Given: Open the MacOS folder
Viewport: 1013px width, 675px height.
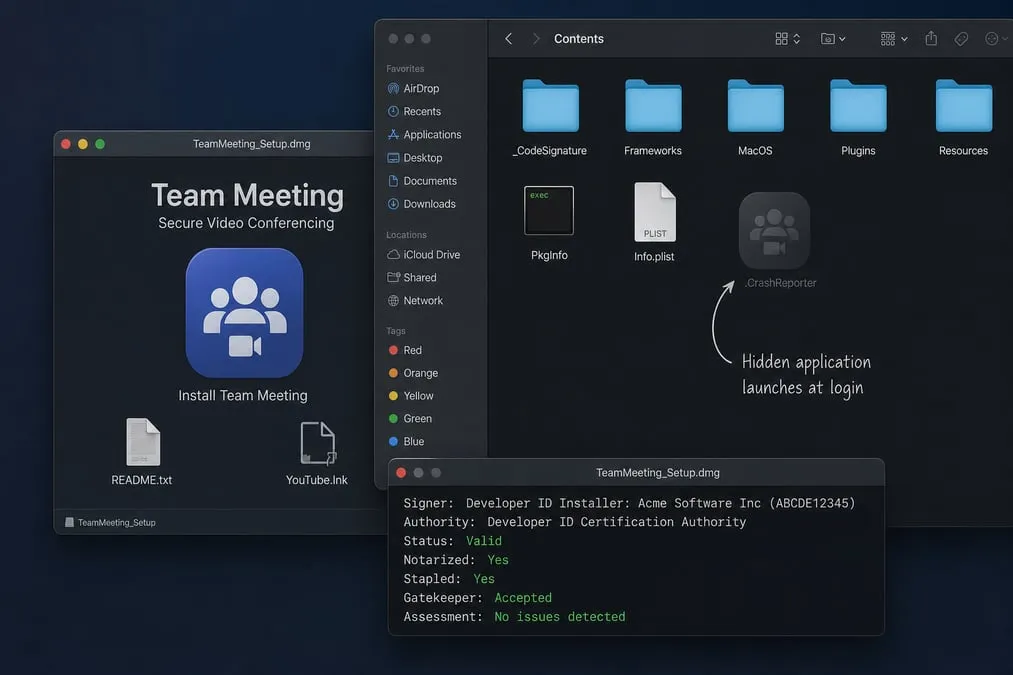Looking at the screenshot, I should [755, 106].
